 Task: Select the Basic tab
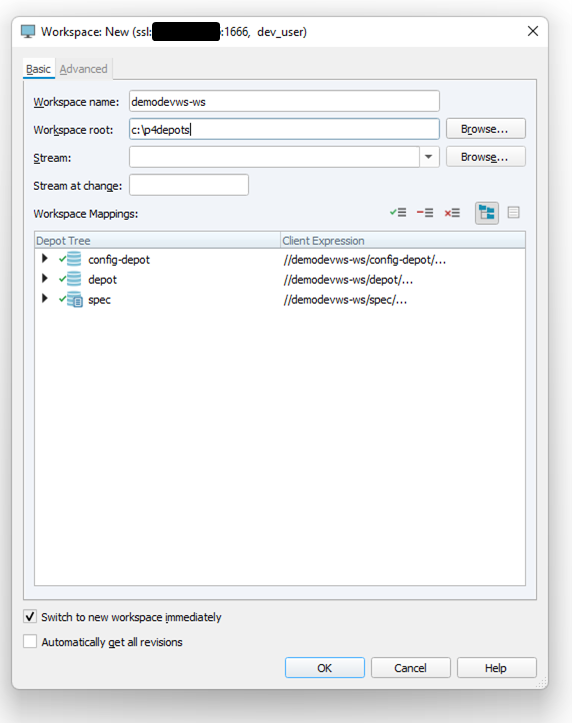click(x=38, y=69)
